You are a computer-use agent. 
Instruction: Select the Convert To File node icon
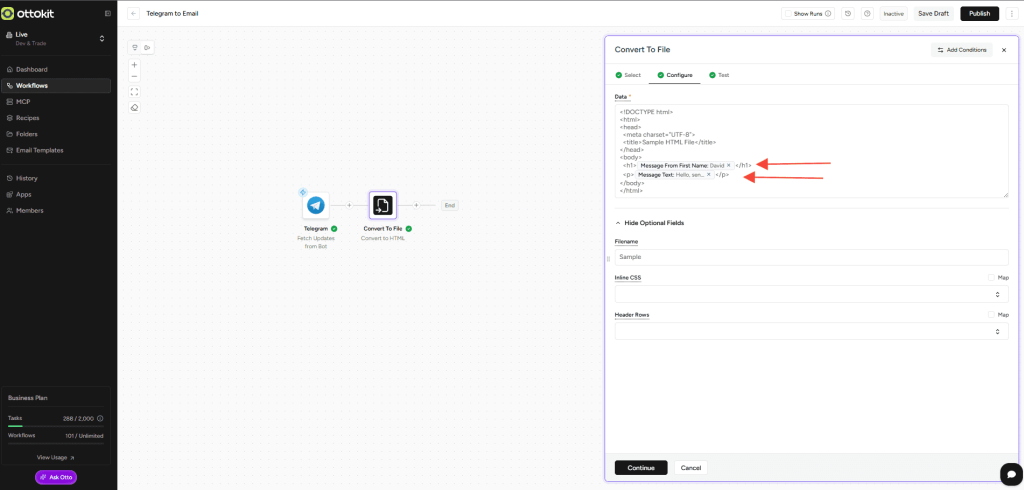pos(382,205)
